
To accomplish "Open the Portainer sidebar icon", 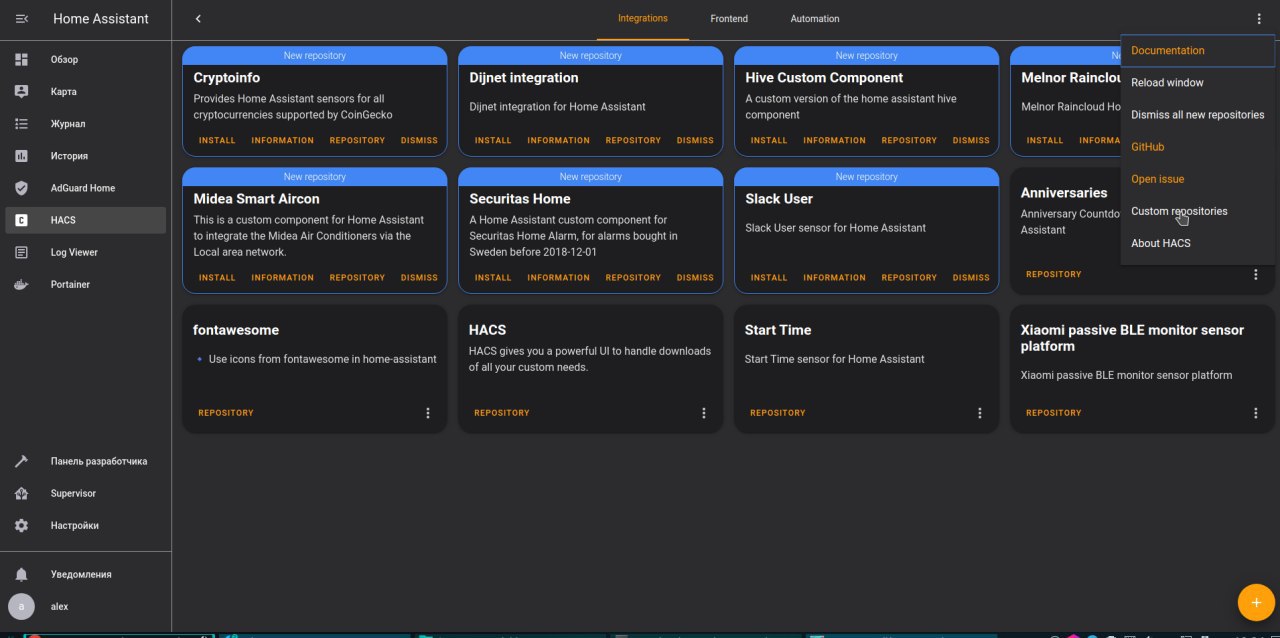I will point(22,284).
